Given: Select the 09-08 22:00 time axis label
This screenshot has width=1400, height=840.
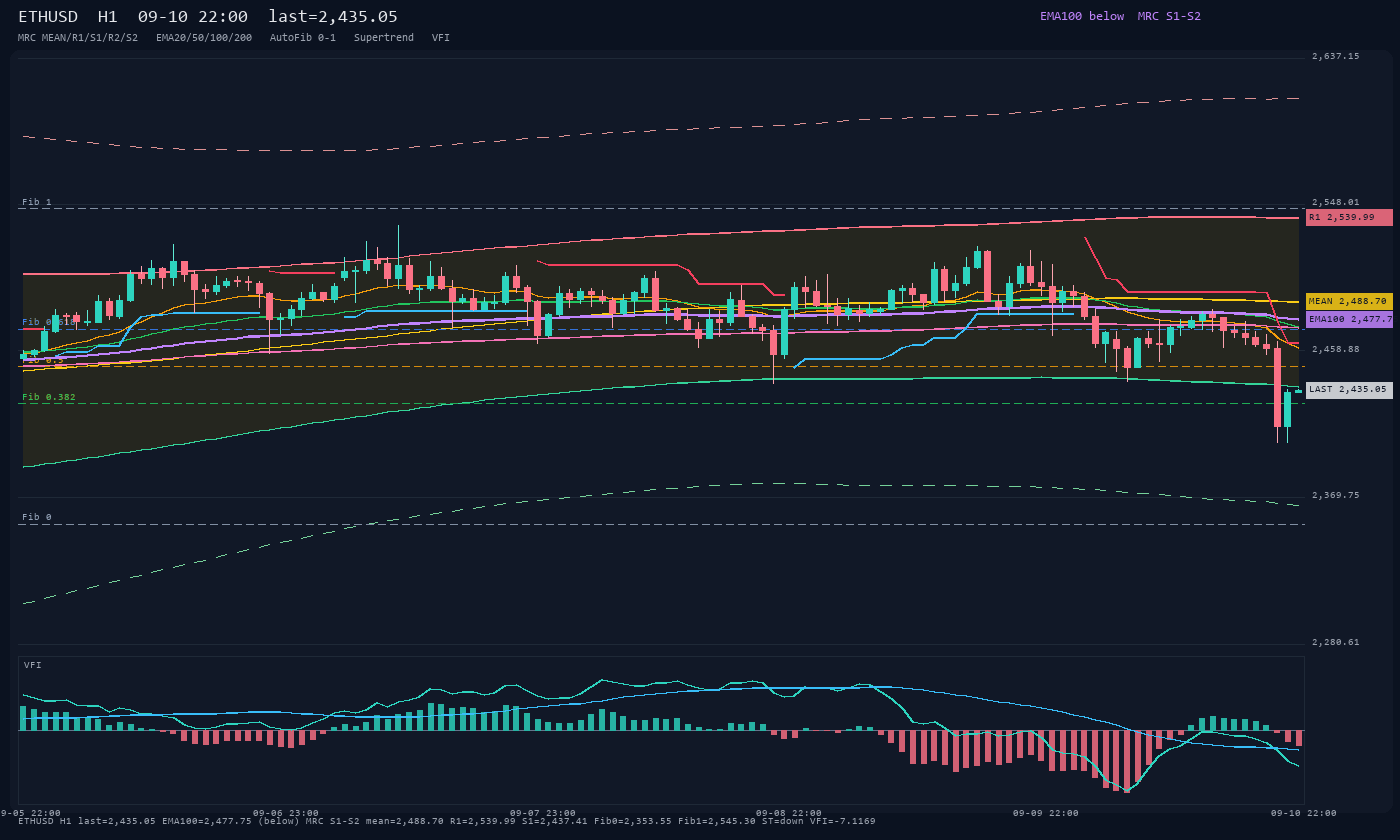Looking at the screenshot, I should click(789, 813).
